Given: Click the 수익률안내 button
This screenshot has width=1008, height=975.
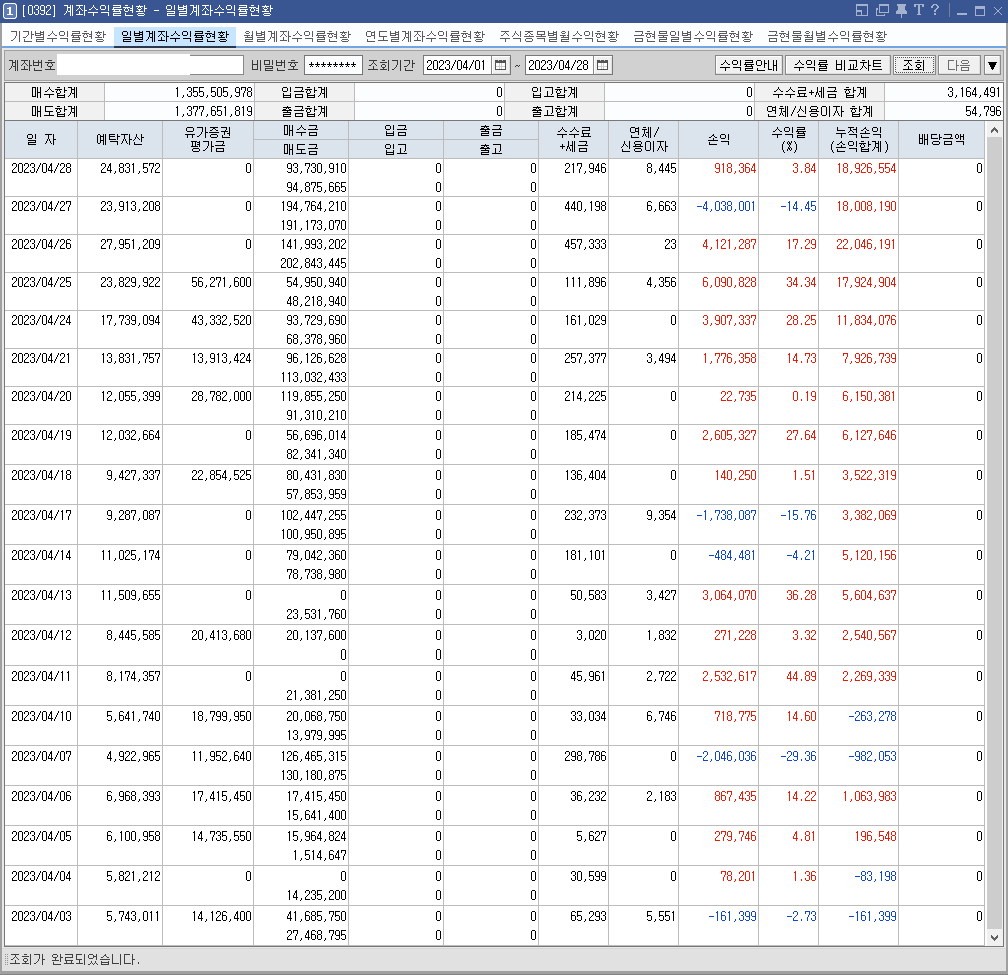Looking at the screenshot, I should click(748, 65).
